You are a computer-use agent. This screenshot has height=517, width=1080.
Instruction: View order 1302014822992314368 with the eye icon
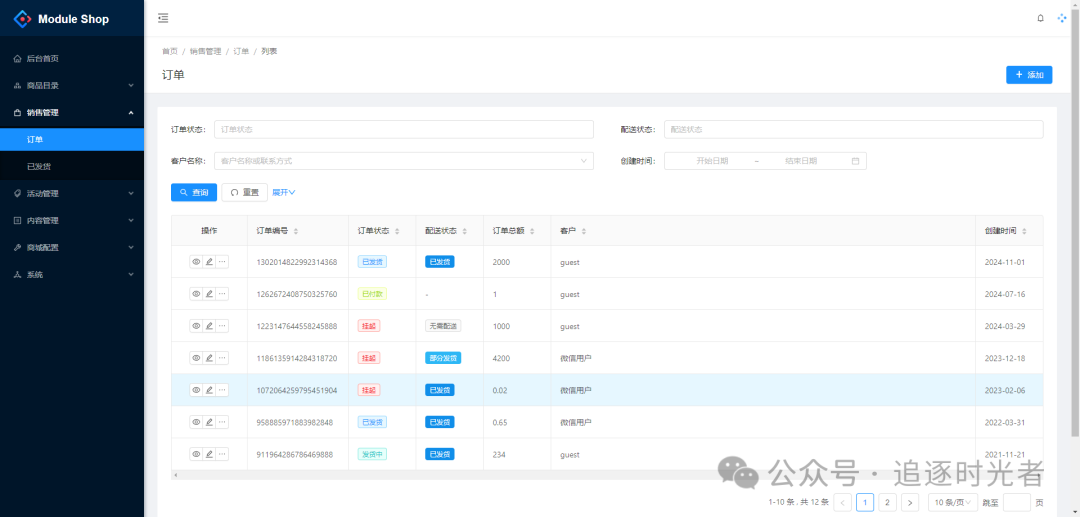[x=196, y=262]
